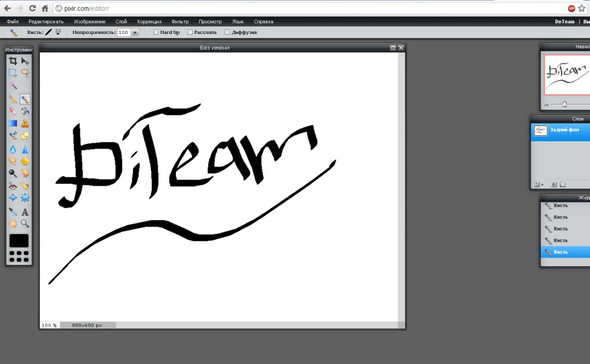Select the Pencil tool
The width and height of the screenshot is (590, 364).
pyautogui.click(x=13, y=99)
